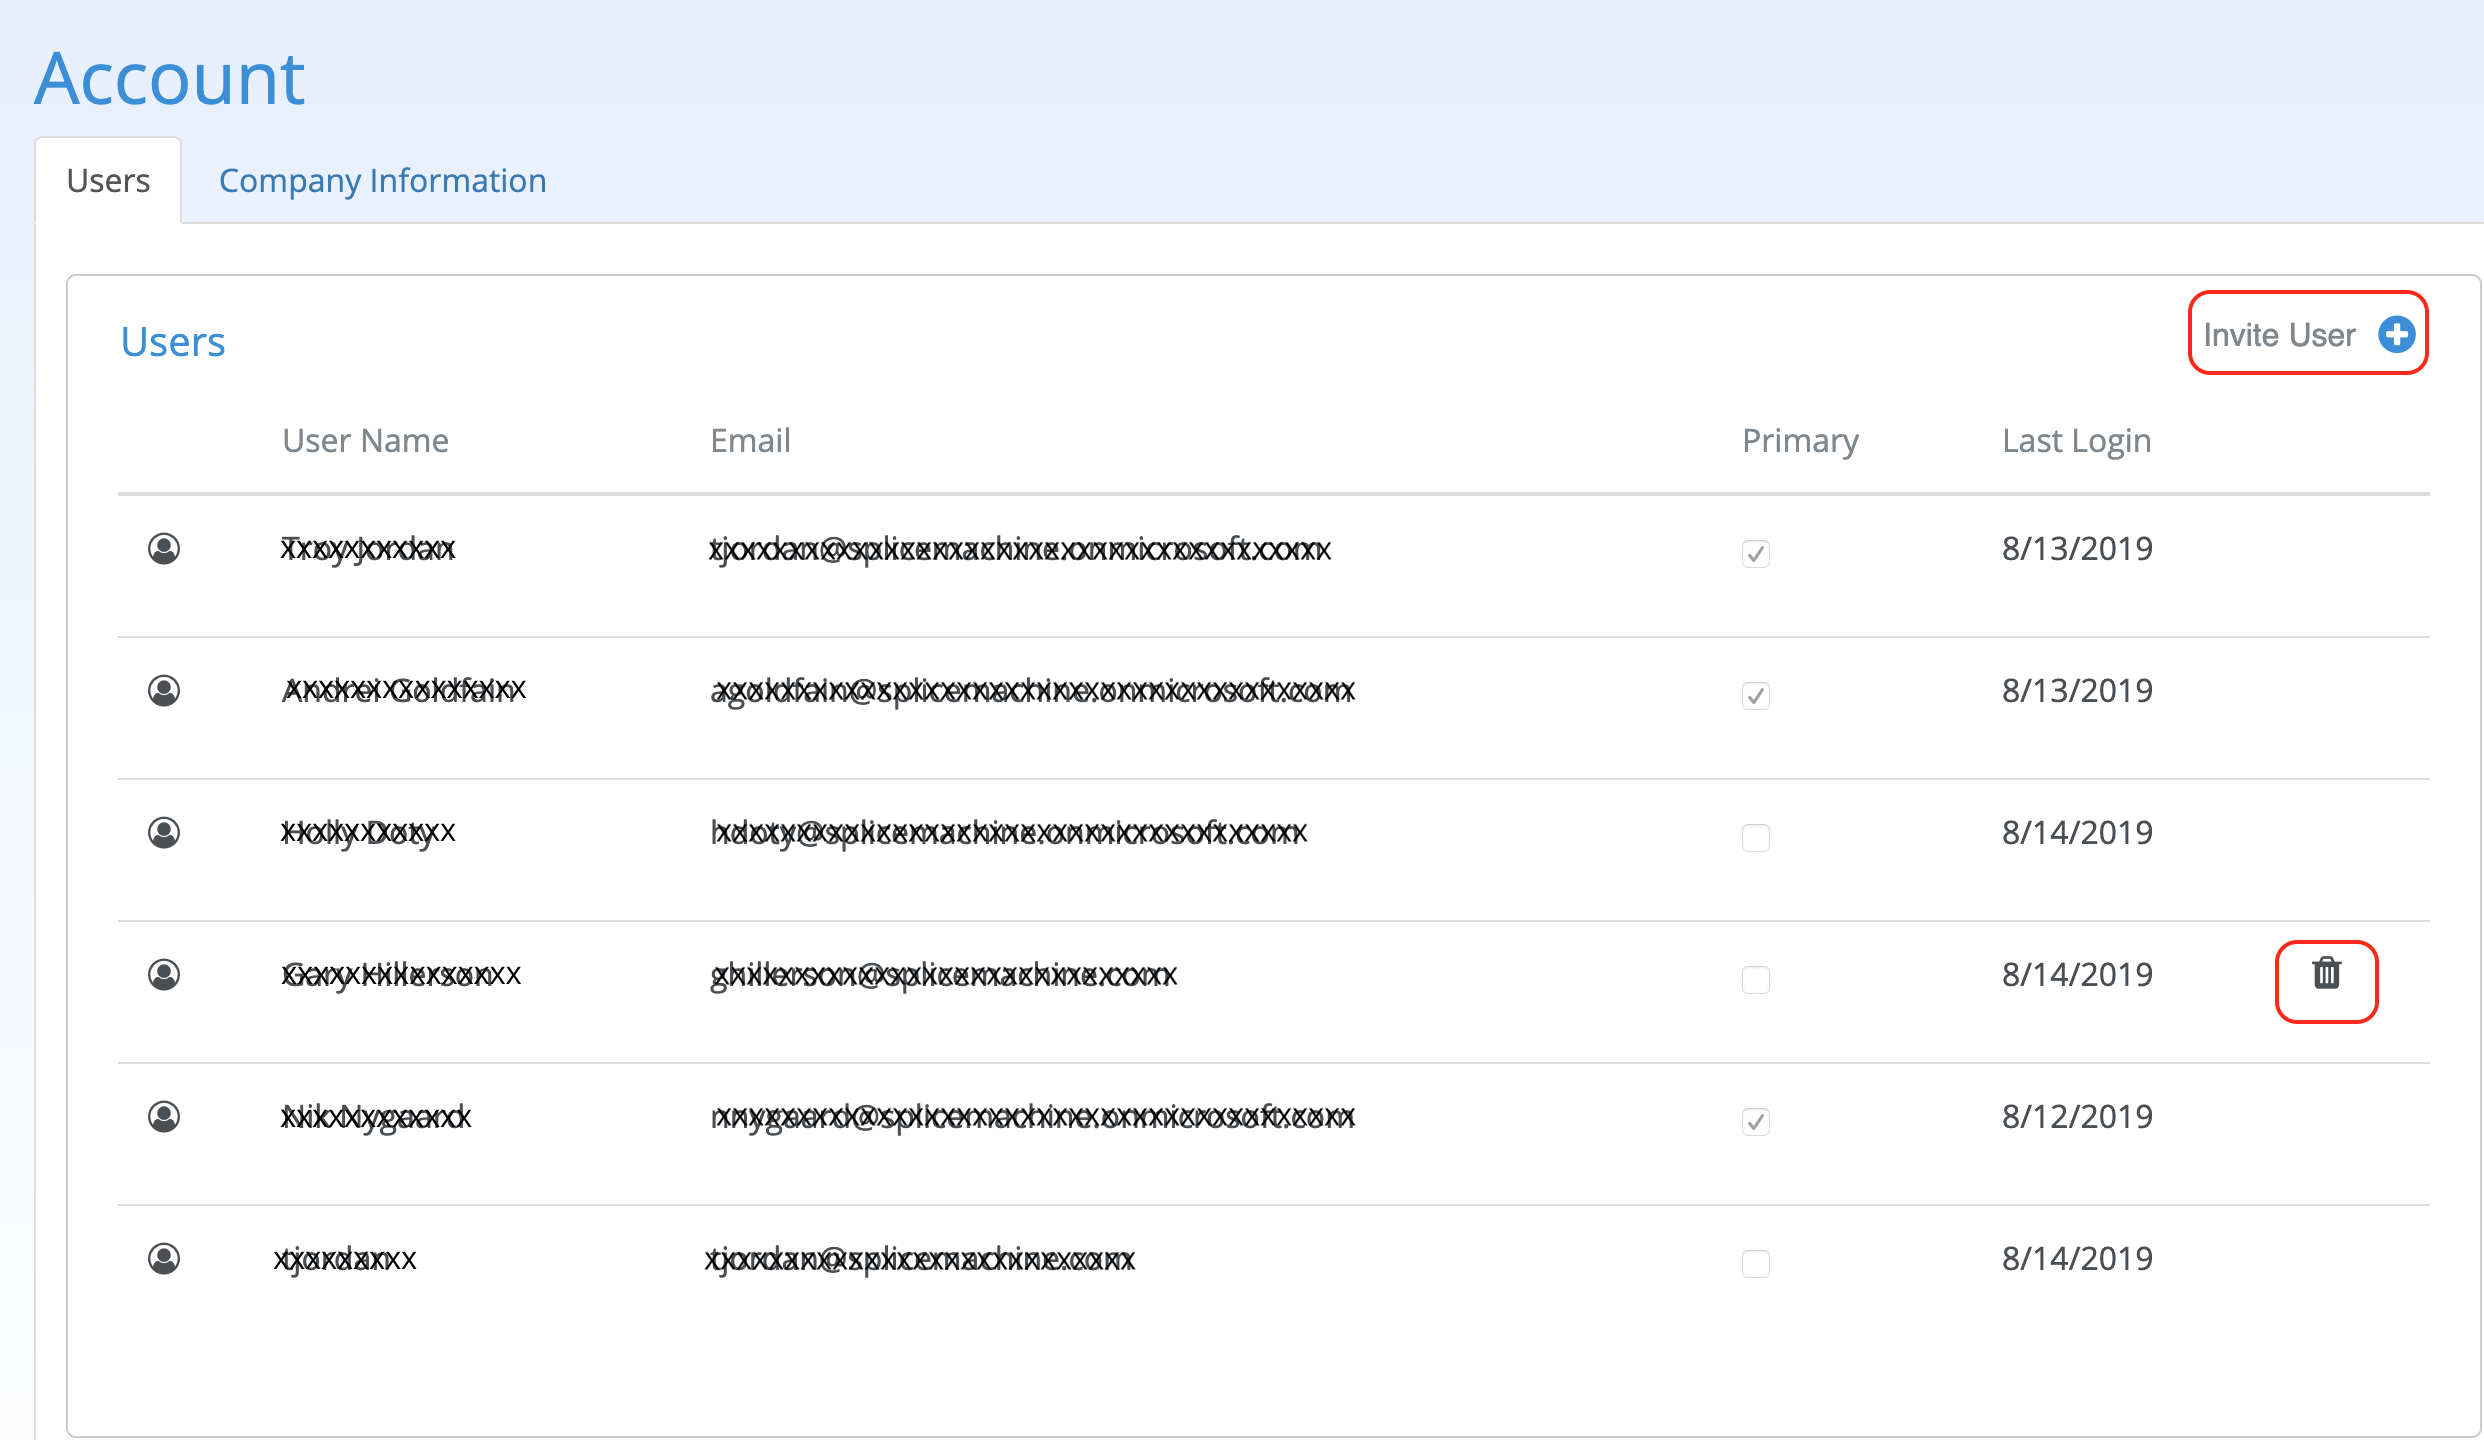Toggle Primary checkbox for mnygaard row
The image size is (2484, 1440).
tap(1756, 1121)
